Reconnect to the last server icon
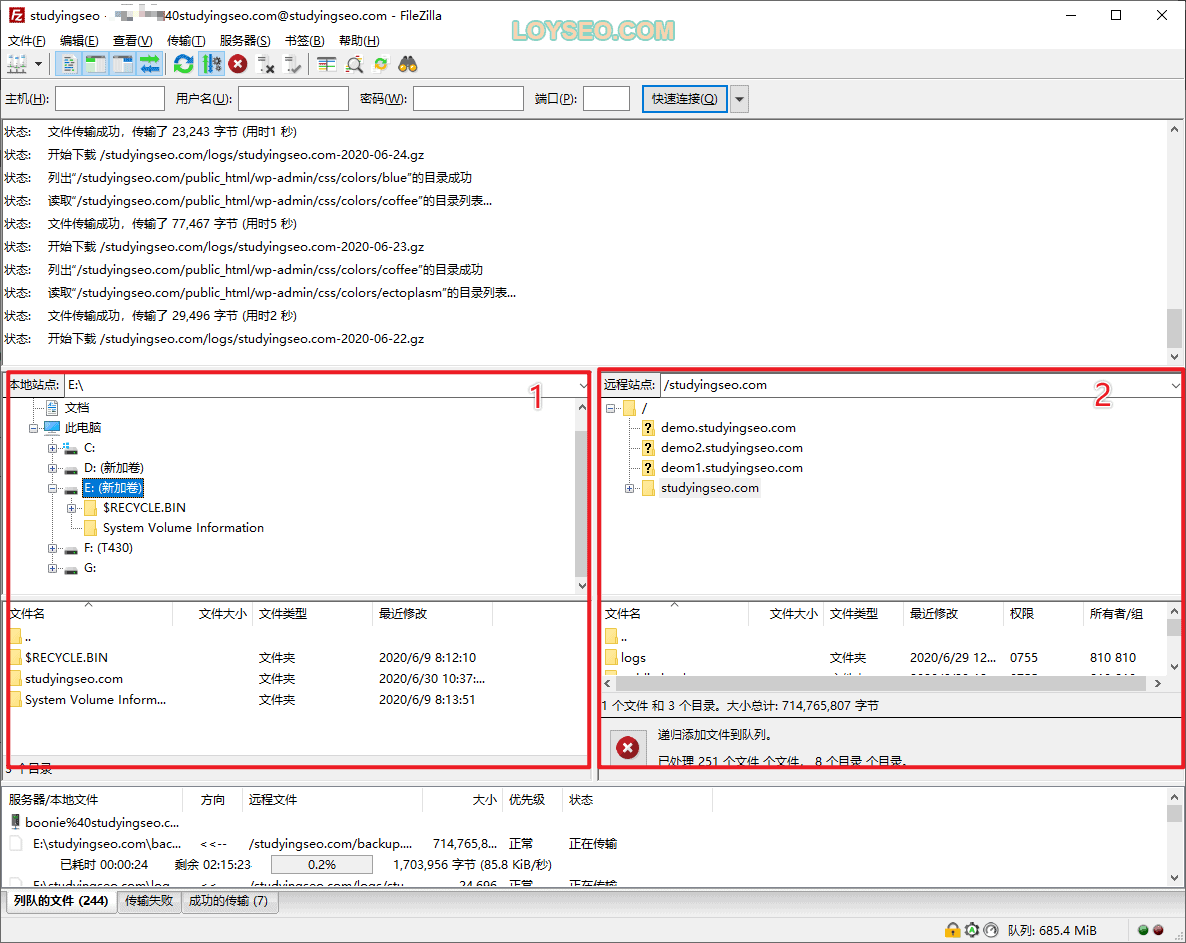Viewport: 1186px width, 943px height. [292, 64]
